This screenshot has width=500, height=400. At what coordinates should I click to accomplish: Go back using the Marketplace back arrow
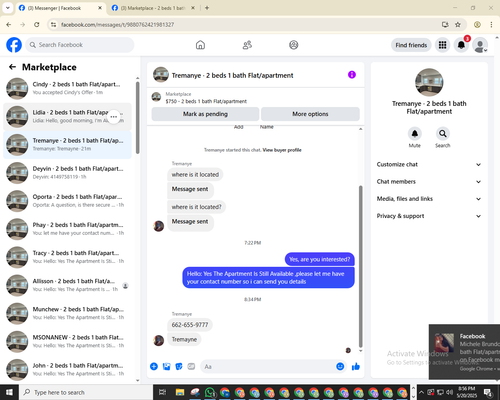coord(12,67)
